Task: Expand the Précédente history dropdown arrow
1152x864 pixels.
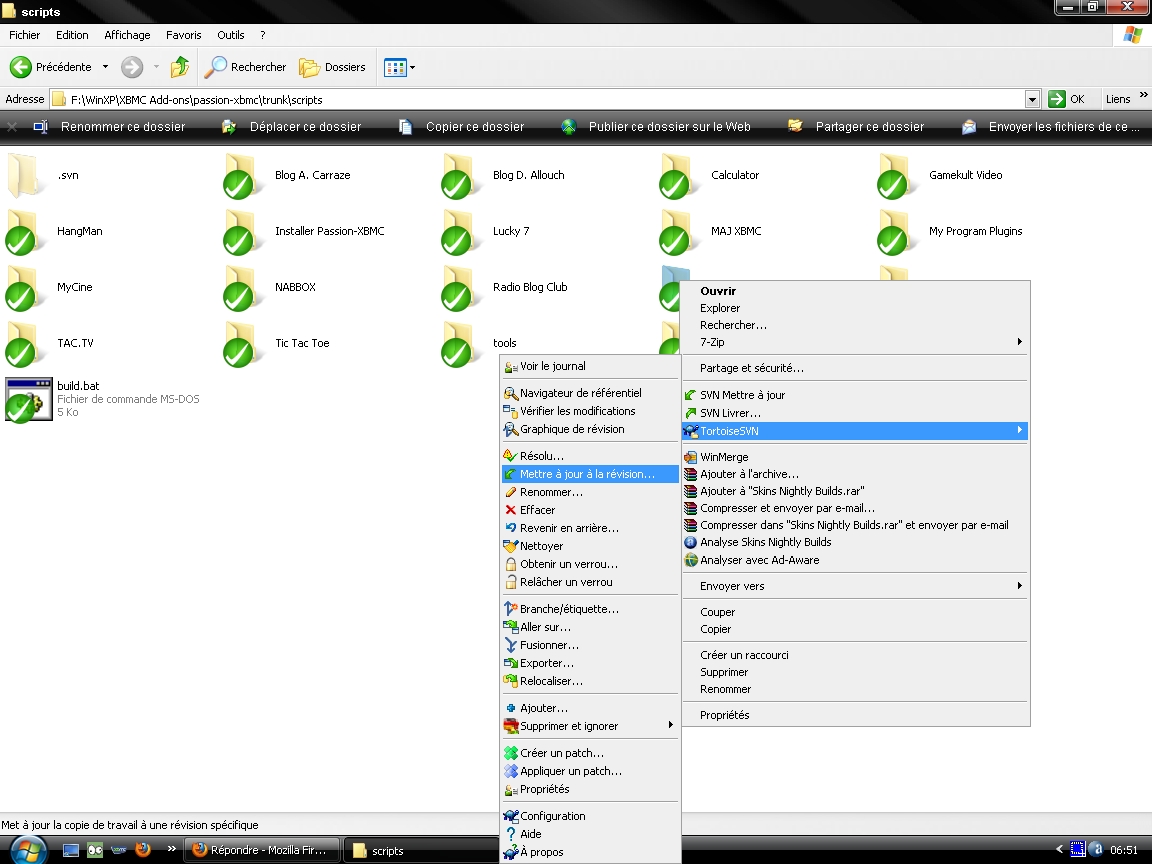Action: 105,67
